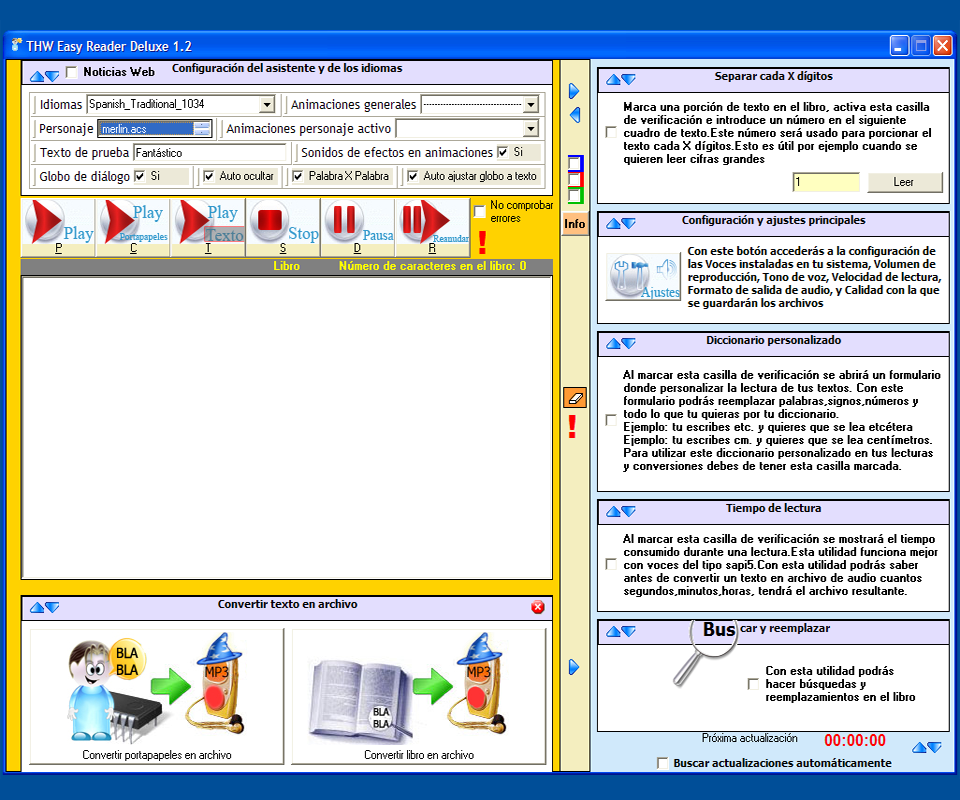Open the Idiomas dropdown
The image size is (960, 800).
(266, 105)
